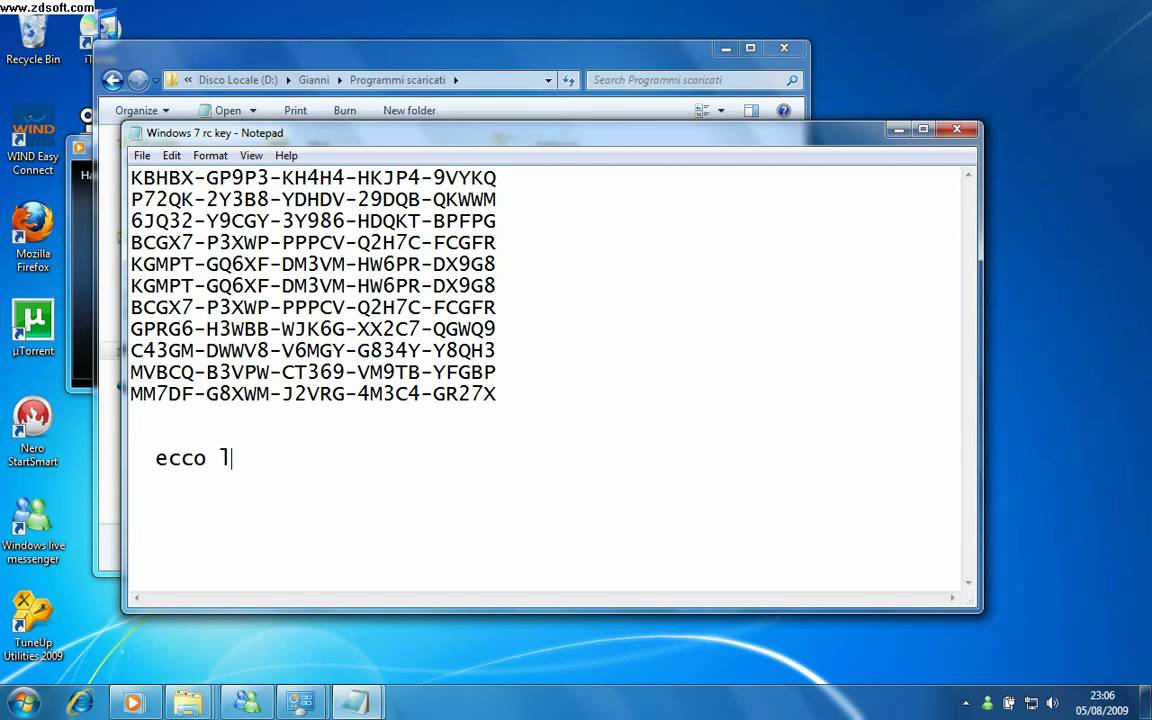Switch to Windows Explorer taskbar button
Screen dimensions: 1152x720
click(x=189, y=702)
